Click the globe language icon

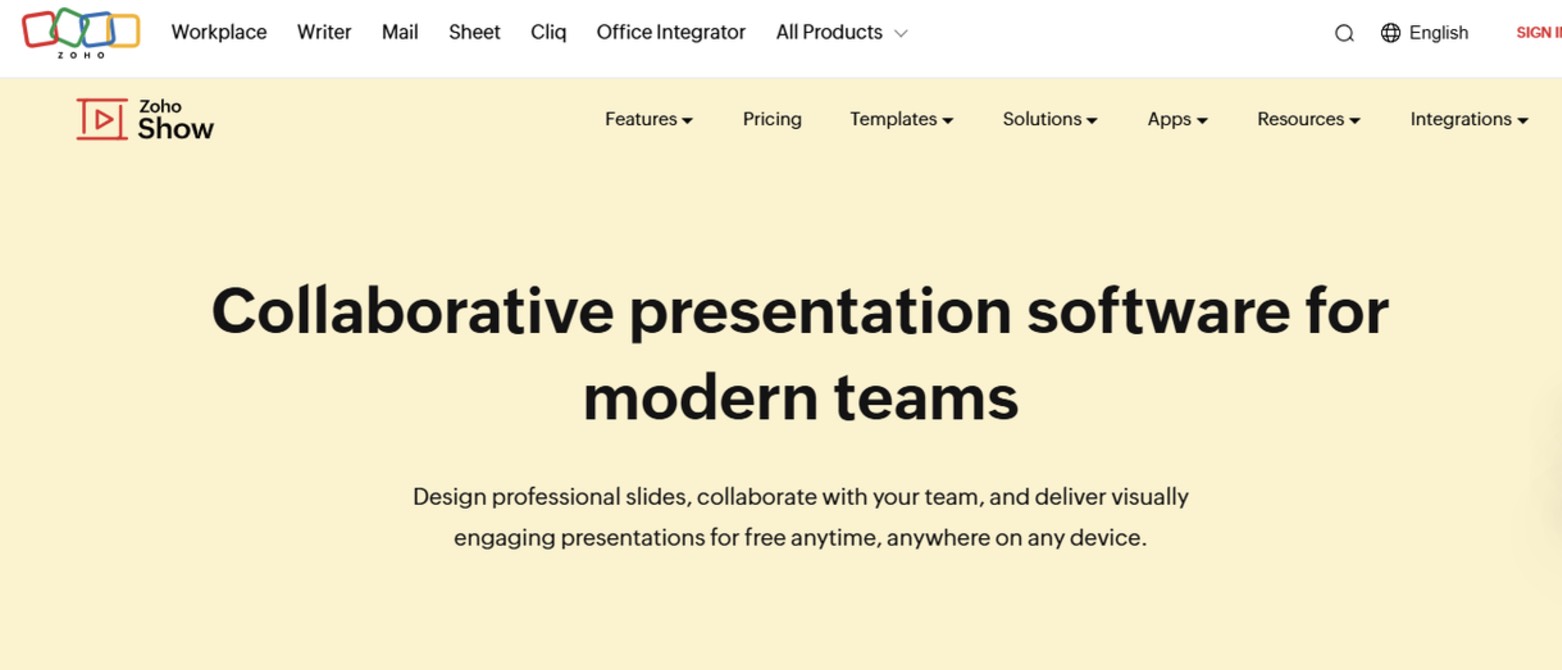[1390, 33]
